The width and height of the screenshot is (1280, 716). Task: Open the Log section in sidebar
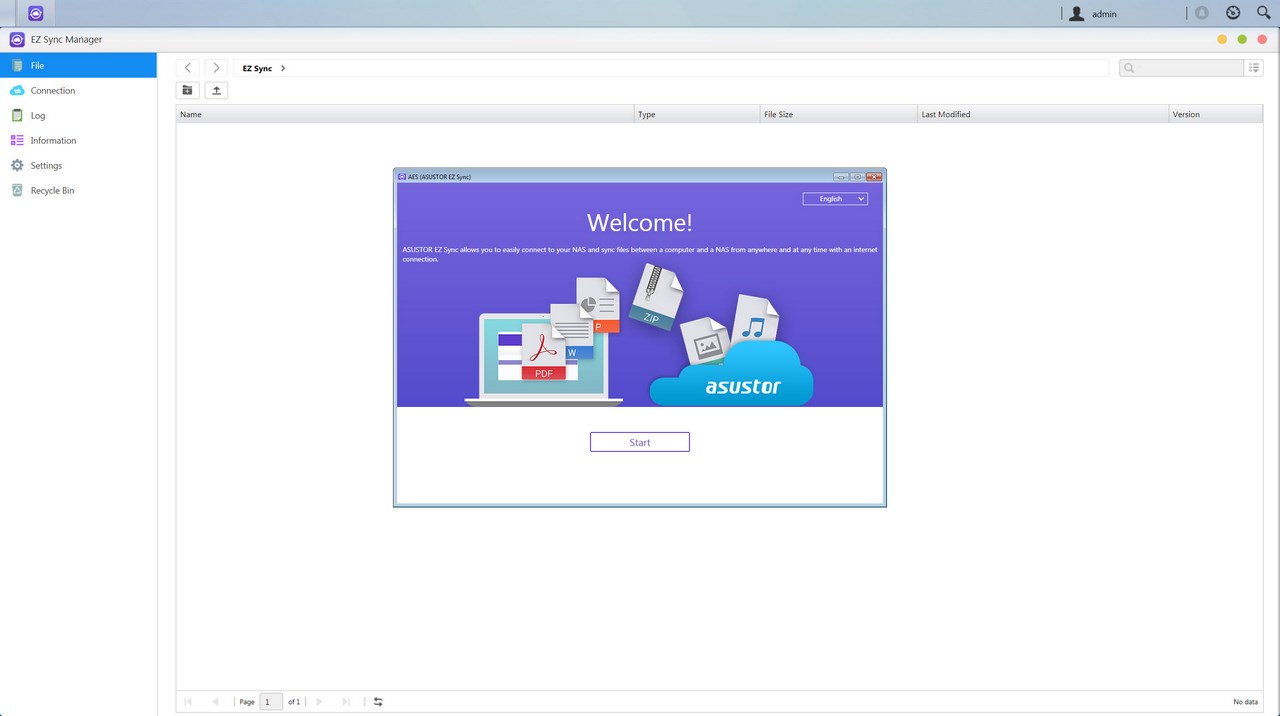pos(78,115)
